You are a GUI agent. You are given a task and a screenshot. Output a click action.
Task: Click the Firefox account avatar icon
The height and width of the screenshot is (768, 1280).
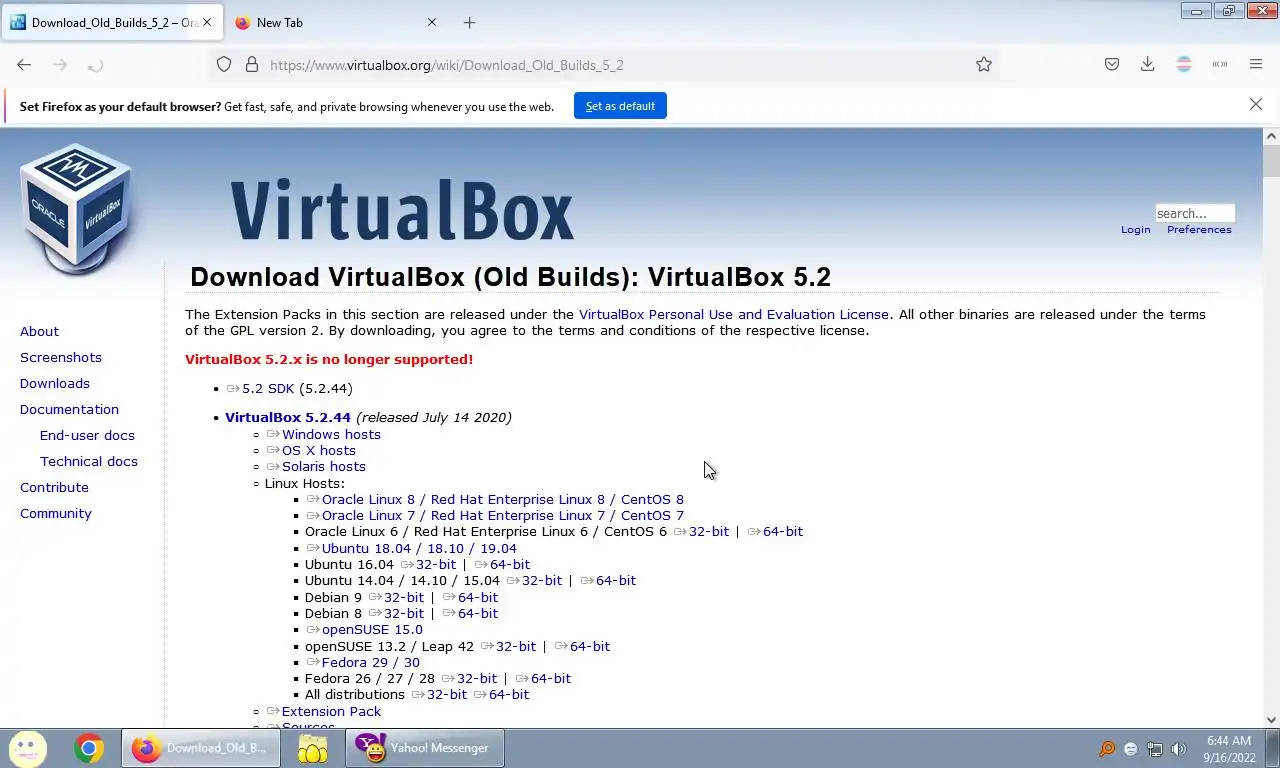point(1184,64)
